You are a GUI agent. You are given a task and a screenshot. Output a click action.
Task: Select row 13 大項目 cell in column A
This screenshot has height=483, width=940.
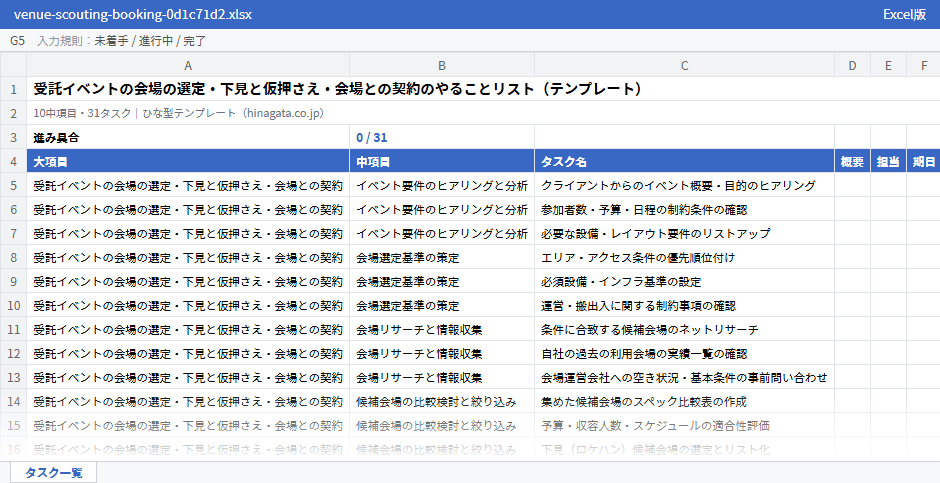click(188, 377)
